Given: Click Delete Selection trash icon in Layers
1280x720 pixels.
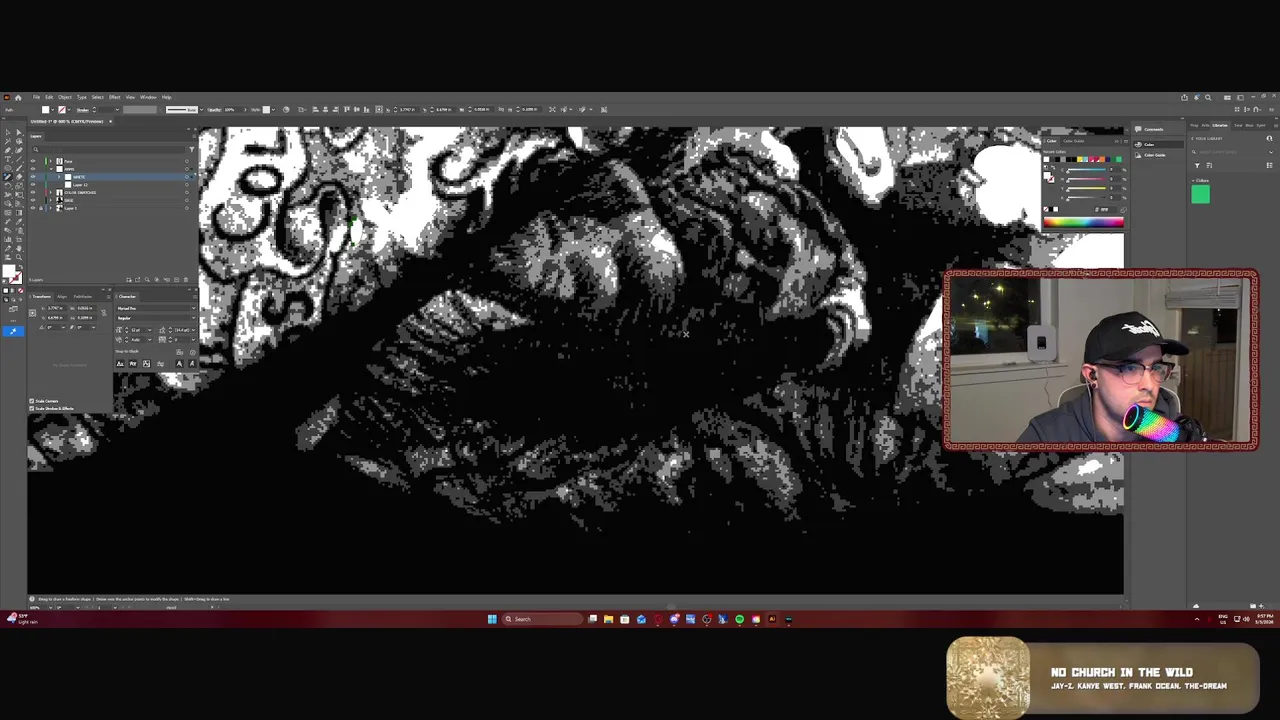Looking at the screenshot, I should (186, 279).
